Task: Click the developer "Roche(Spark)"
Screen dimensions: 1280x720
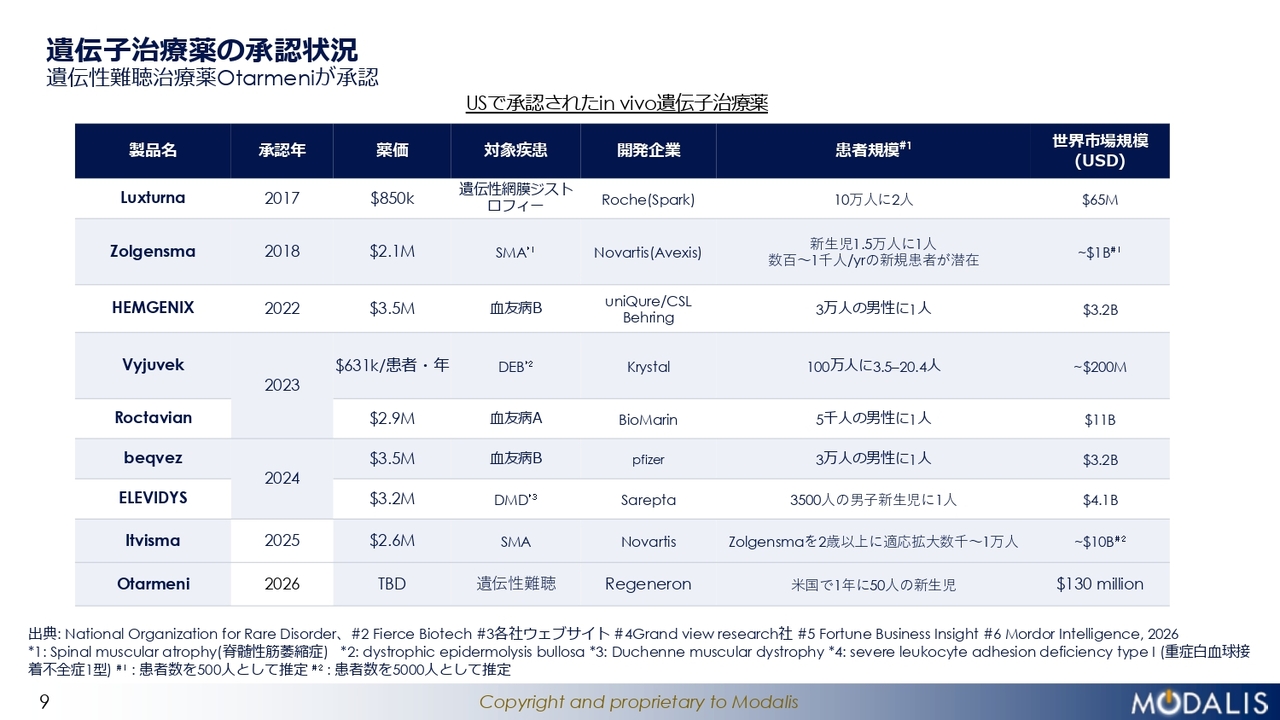Action: 648,200
